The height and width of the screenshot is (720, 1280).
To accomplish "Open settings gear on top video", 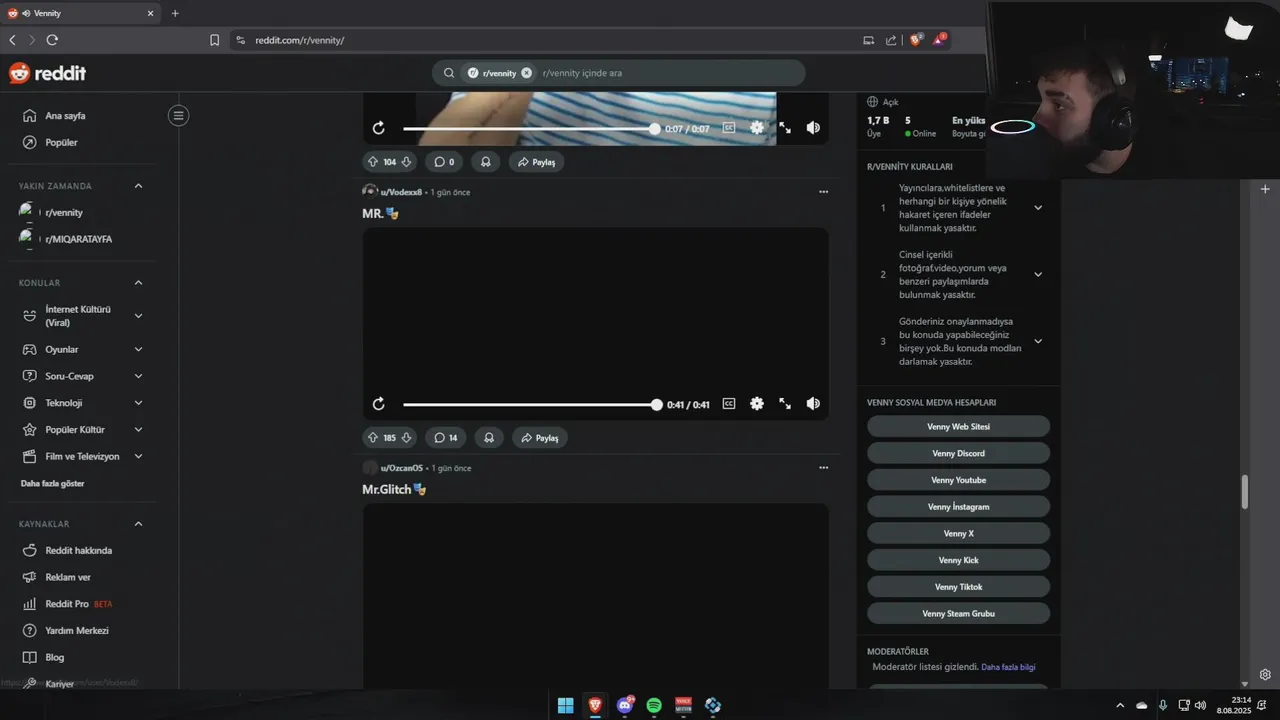I will 757,128.
